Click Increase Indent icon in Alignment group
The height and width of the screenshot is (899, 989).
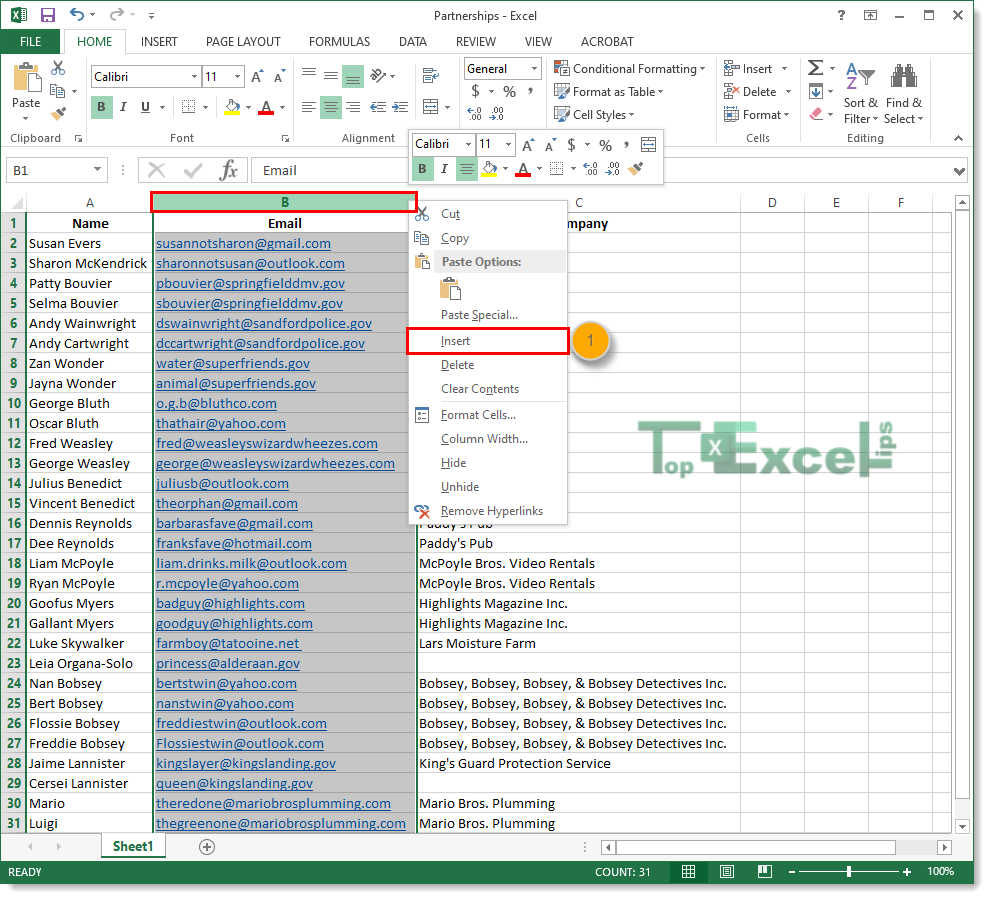400,107
